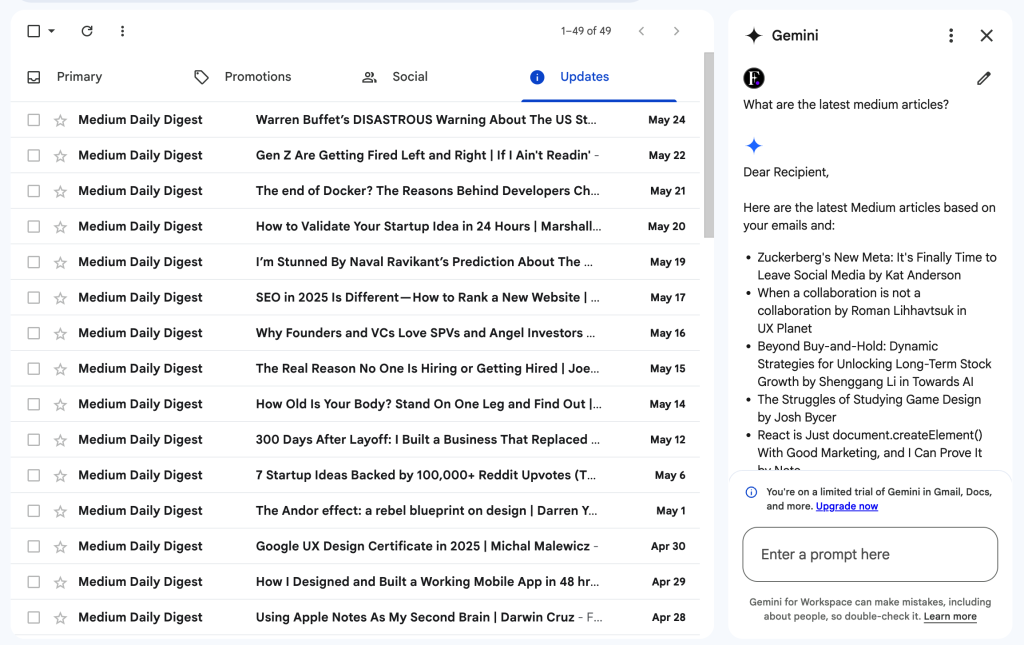Tick the Google UX Design Certificate email checkbox

(x=34, y=546)
